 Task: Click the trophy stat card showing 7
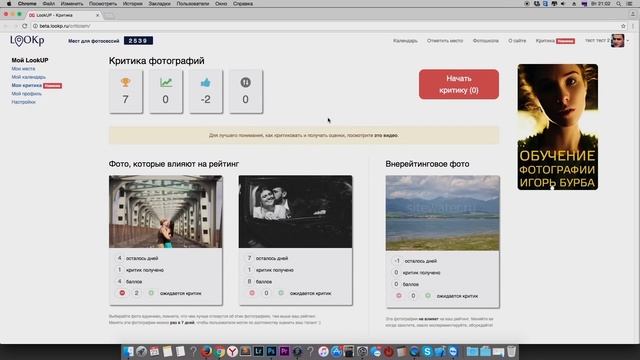pos(126,91)
